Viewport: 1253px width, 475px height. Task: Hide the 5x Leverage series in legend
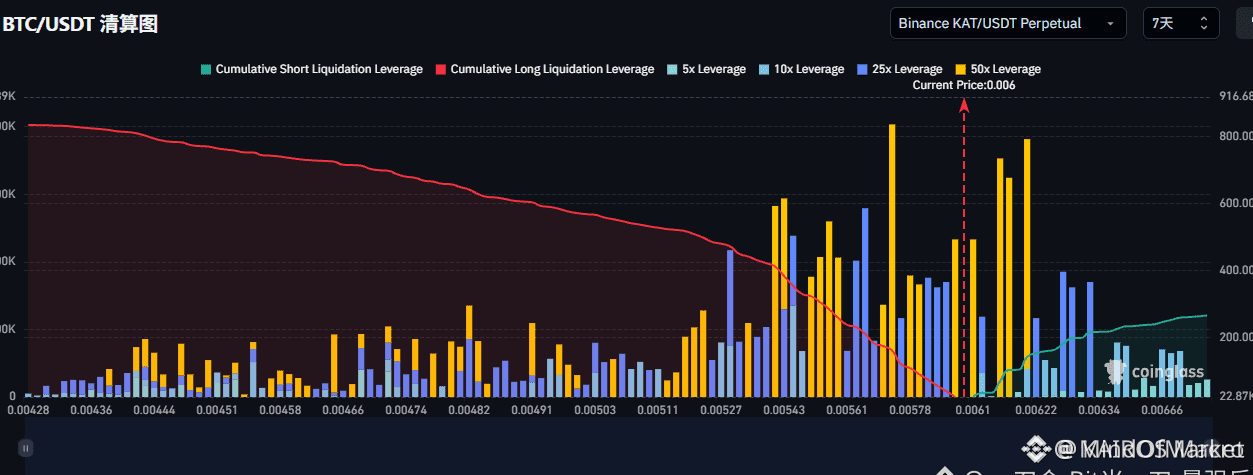coord(706,69)
